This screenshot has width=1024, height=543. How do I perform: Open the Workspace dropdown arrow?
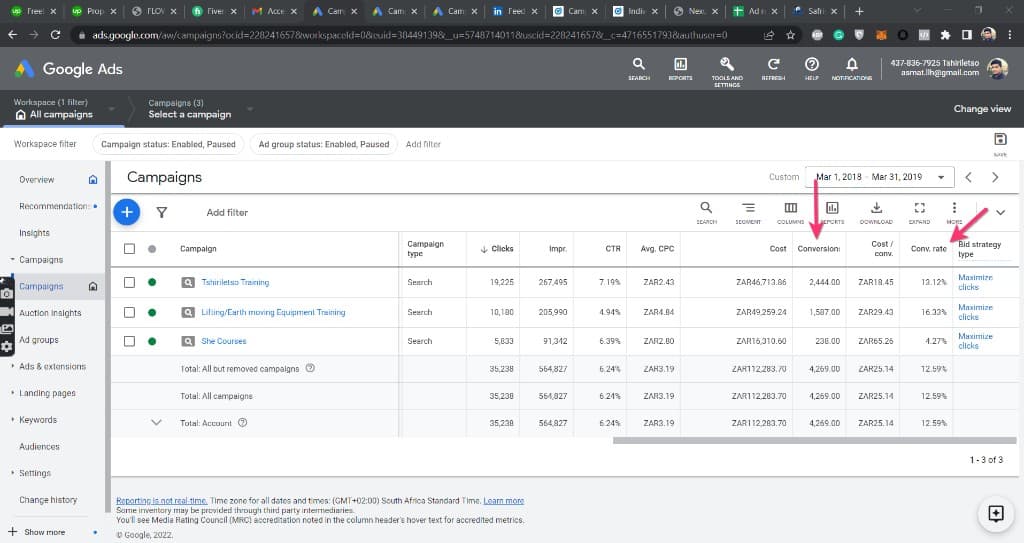point(112,108)
